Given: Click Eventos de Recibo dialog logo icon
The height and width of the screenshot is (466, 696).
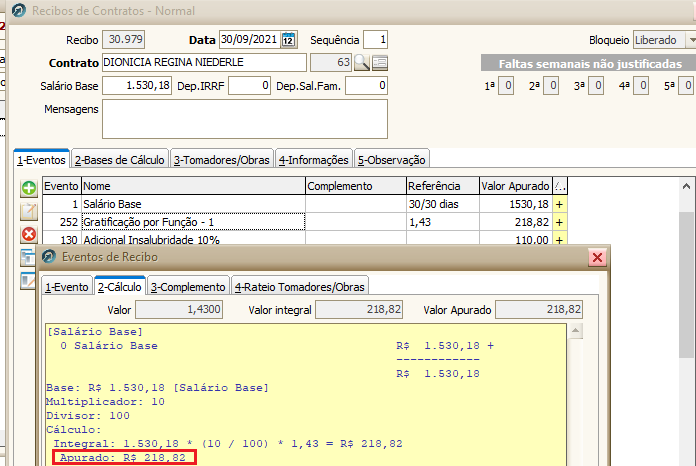Looking at the screenshot, I should (x=49, y=257).
